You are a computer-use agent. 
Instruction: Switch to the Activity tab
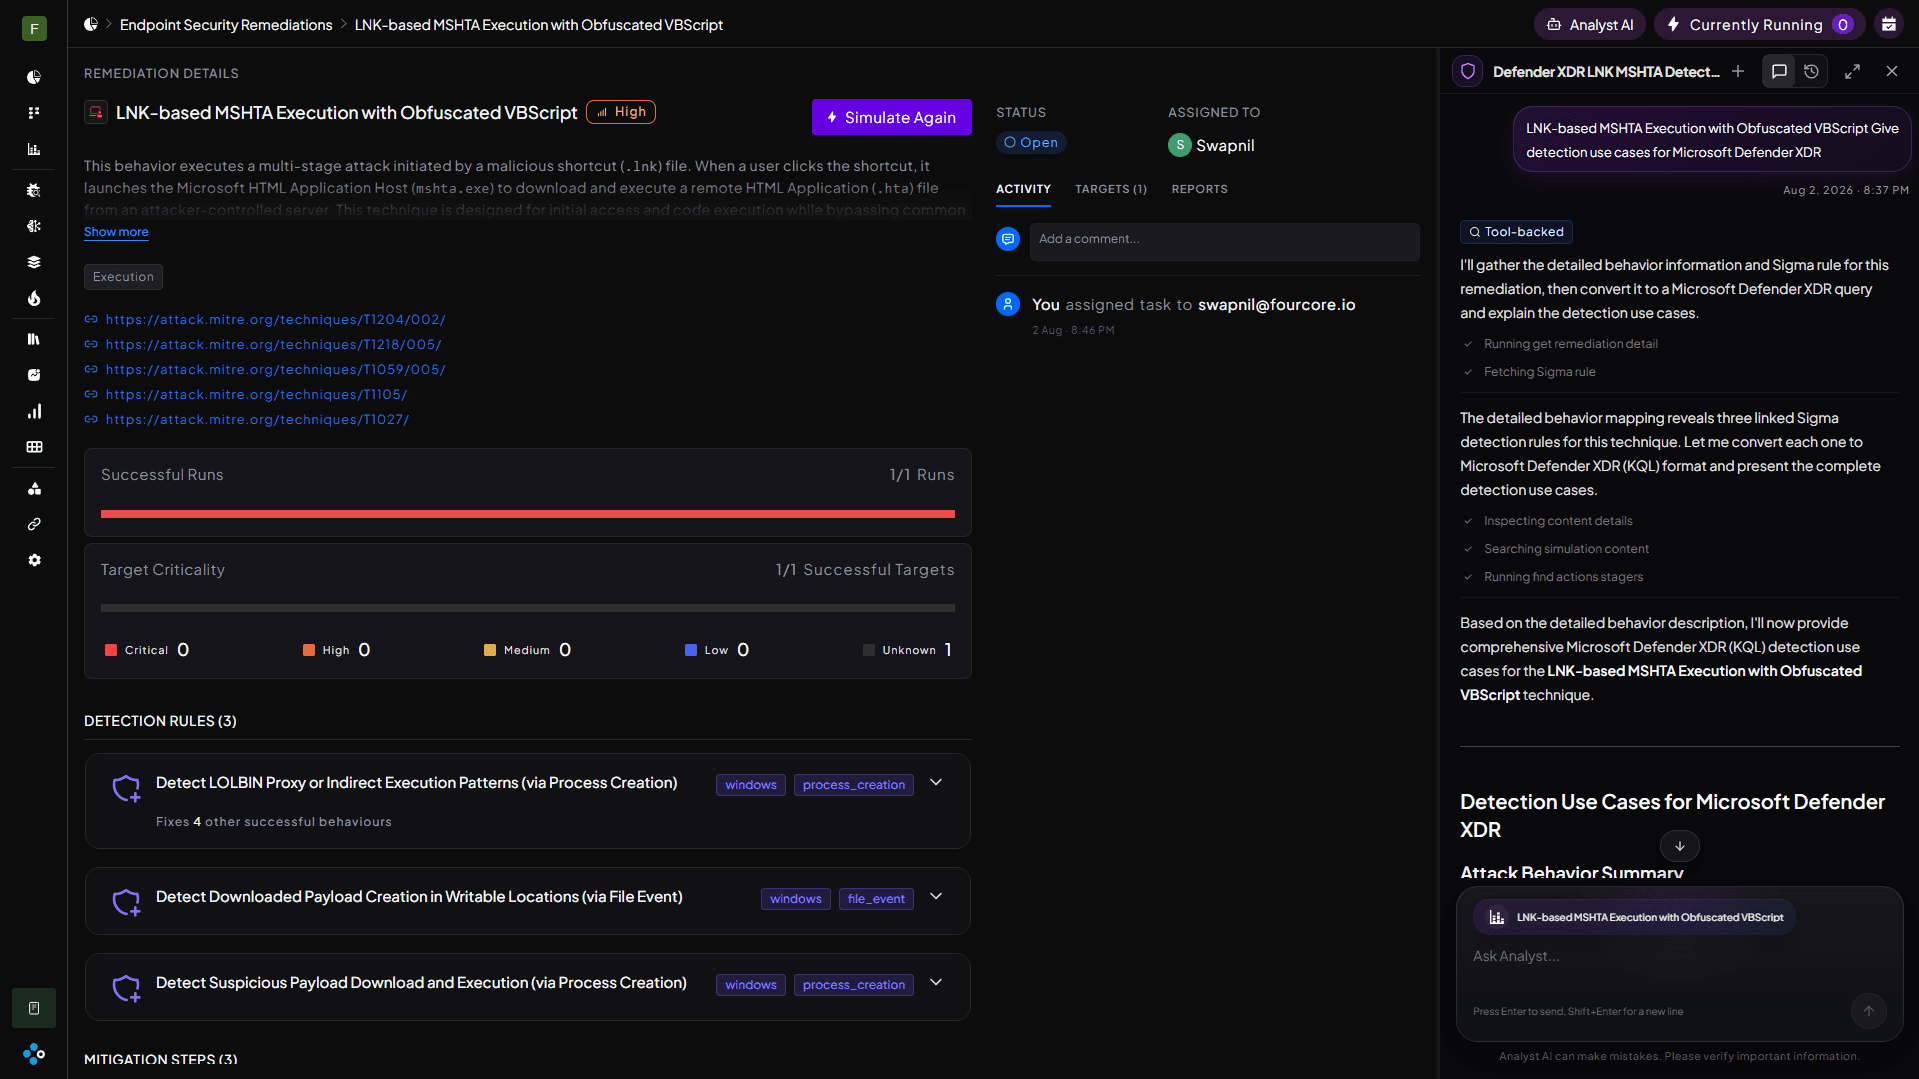coord(1023,189)
